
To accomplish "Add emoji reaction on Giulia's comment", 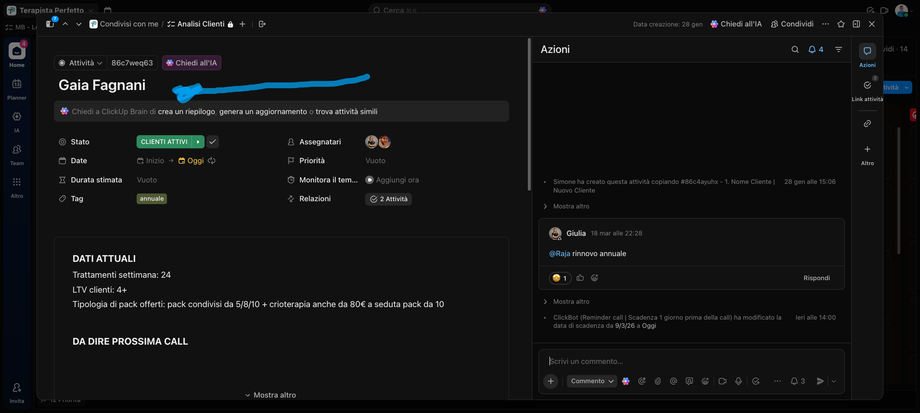I will coord(594,278).
